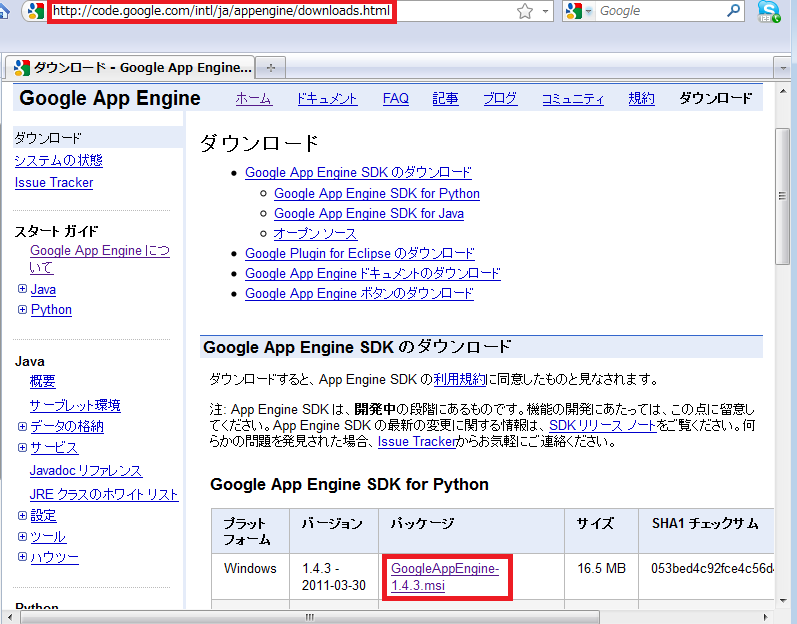Open 規約 in the top navigation
The width and height of the screenshot is (797, 624).
pyautogui.click(x=641, y=98)
